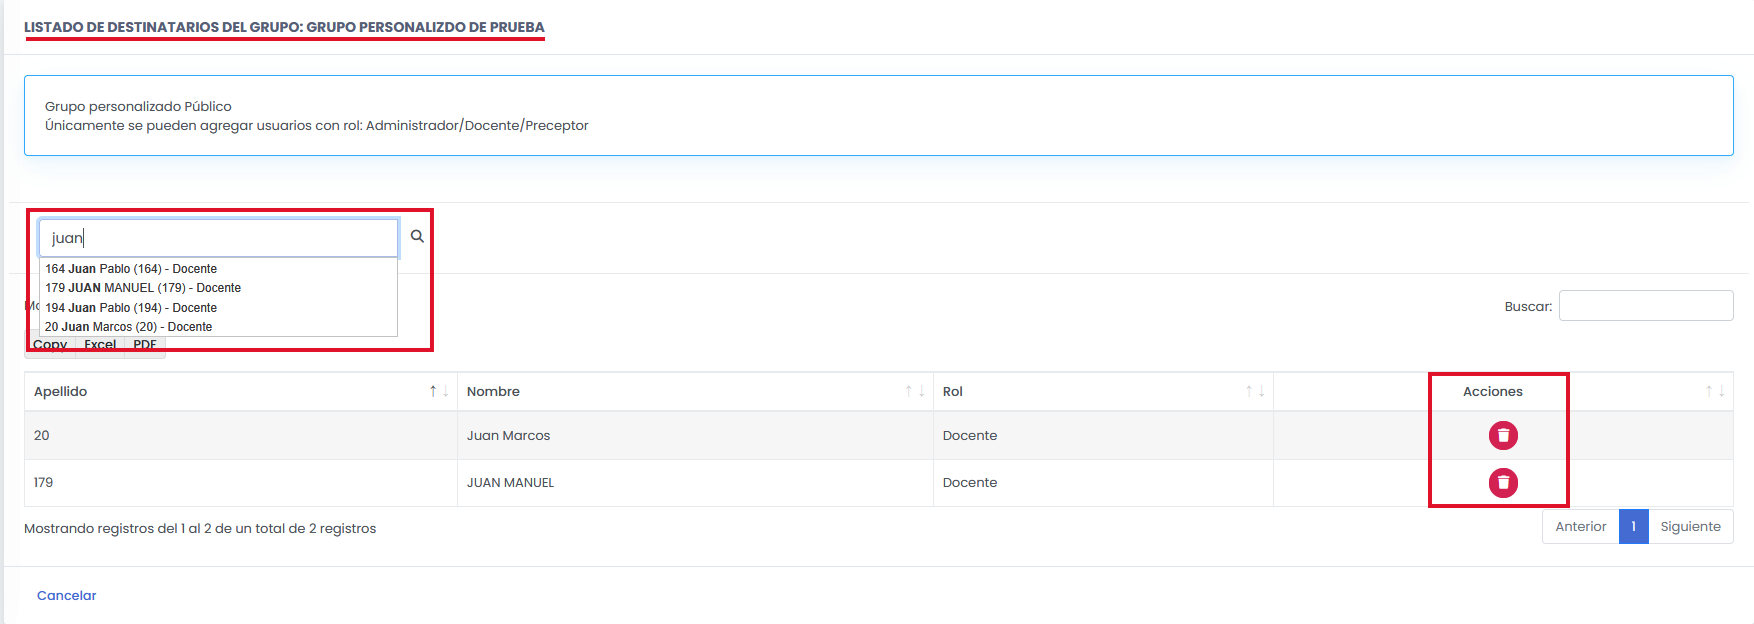
Task: Focus the Buscar filter input field
Action: [1645, 306]
